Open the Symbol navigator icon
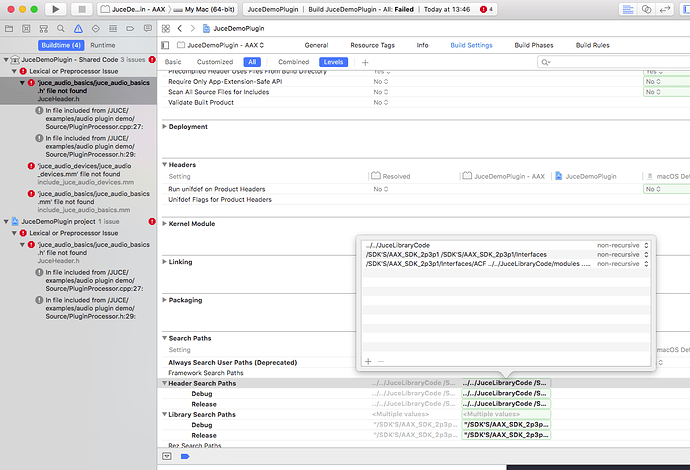This screenshot has width=690, height=470. 44,29
